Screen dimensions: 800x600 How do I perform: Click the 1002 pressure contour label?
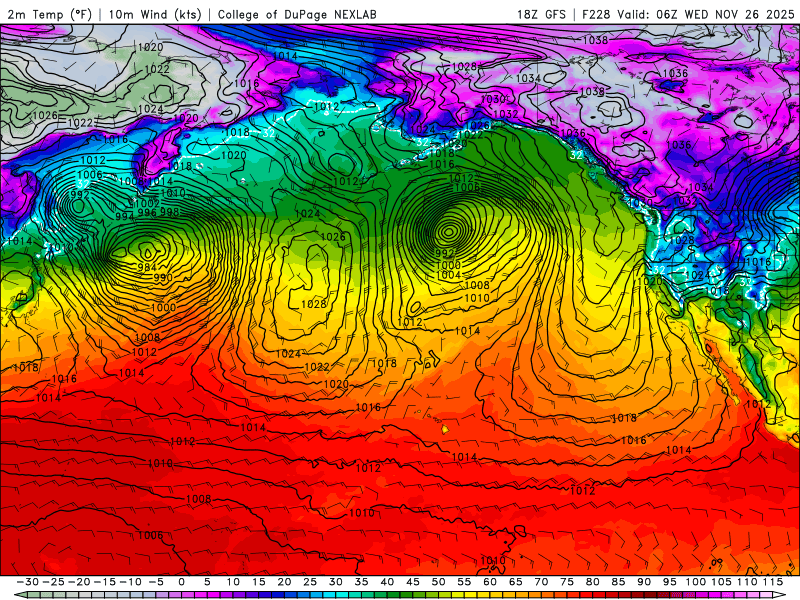click(x=147, y=203)
